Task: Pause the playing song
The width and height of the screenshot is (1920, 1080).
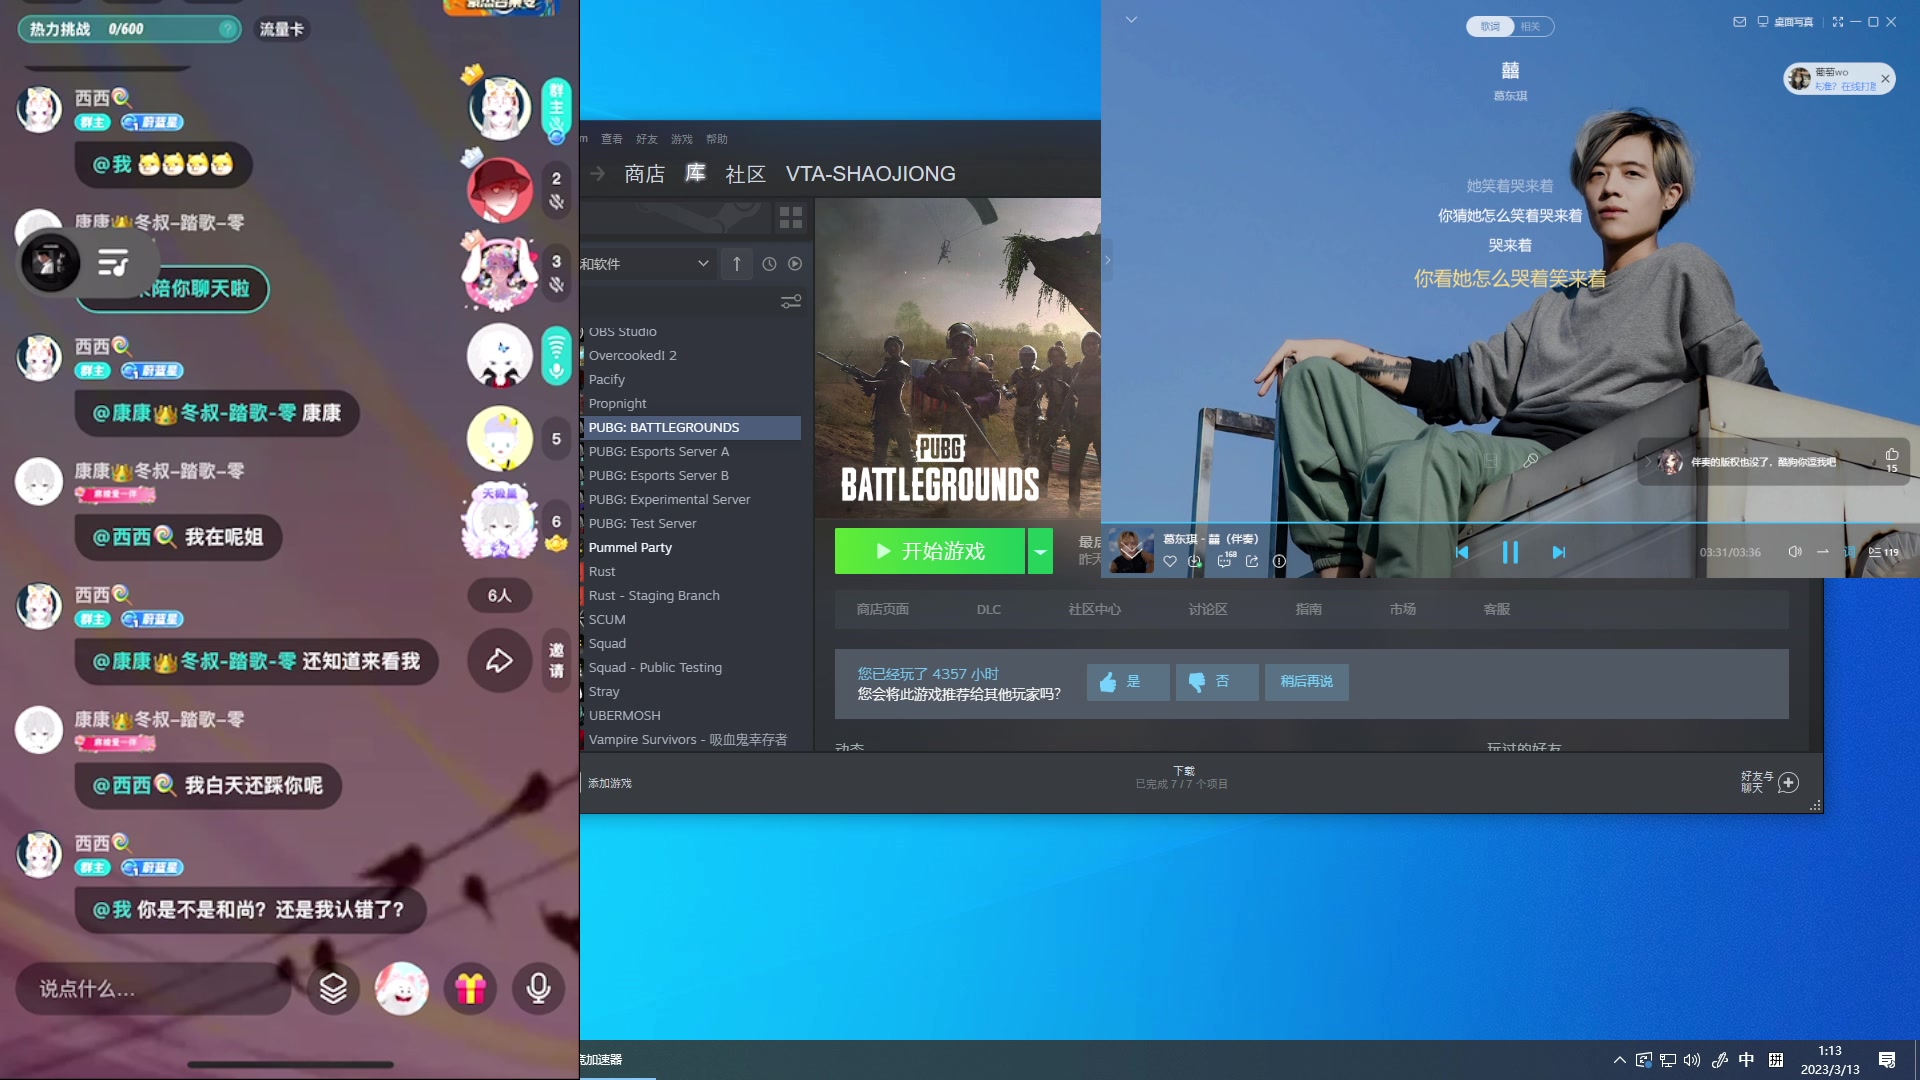Action: (1510, 552)
